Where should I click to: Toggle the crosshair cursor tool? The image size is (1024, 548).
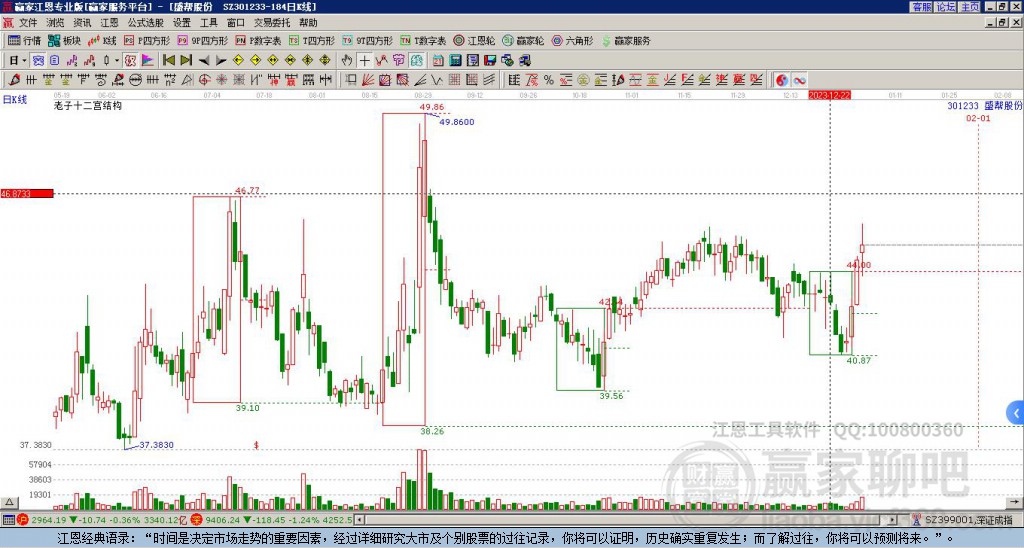364,61
